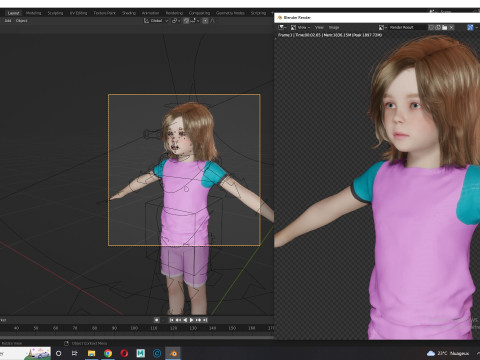Jump to the previous keyframe
Viewport: 480px width, 360px height.
(178, 320)
